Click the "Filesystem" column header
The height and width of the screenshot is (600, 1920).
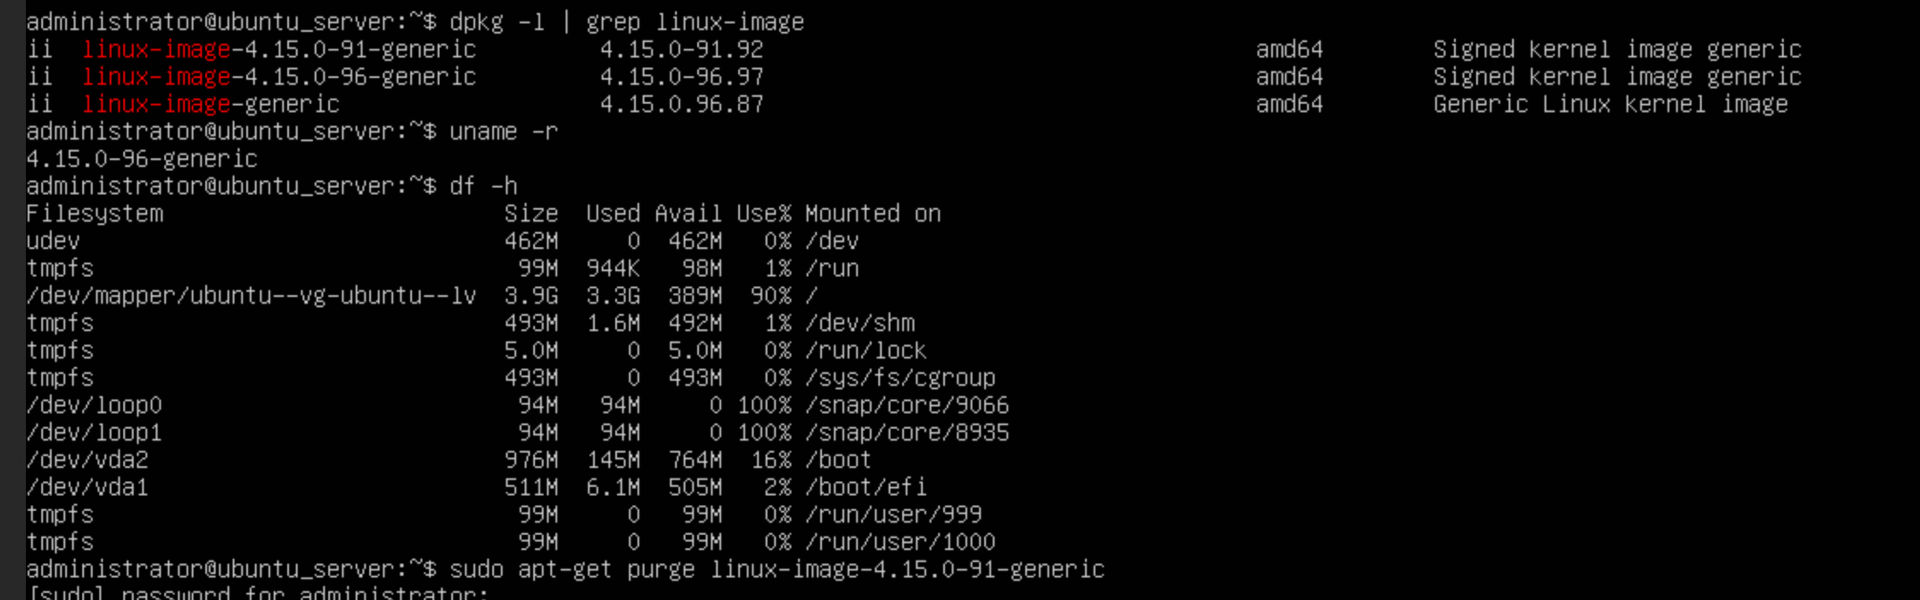[x=95, y=214]
